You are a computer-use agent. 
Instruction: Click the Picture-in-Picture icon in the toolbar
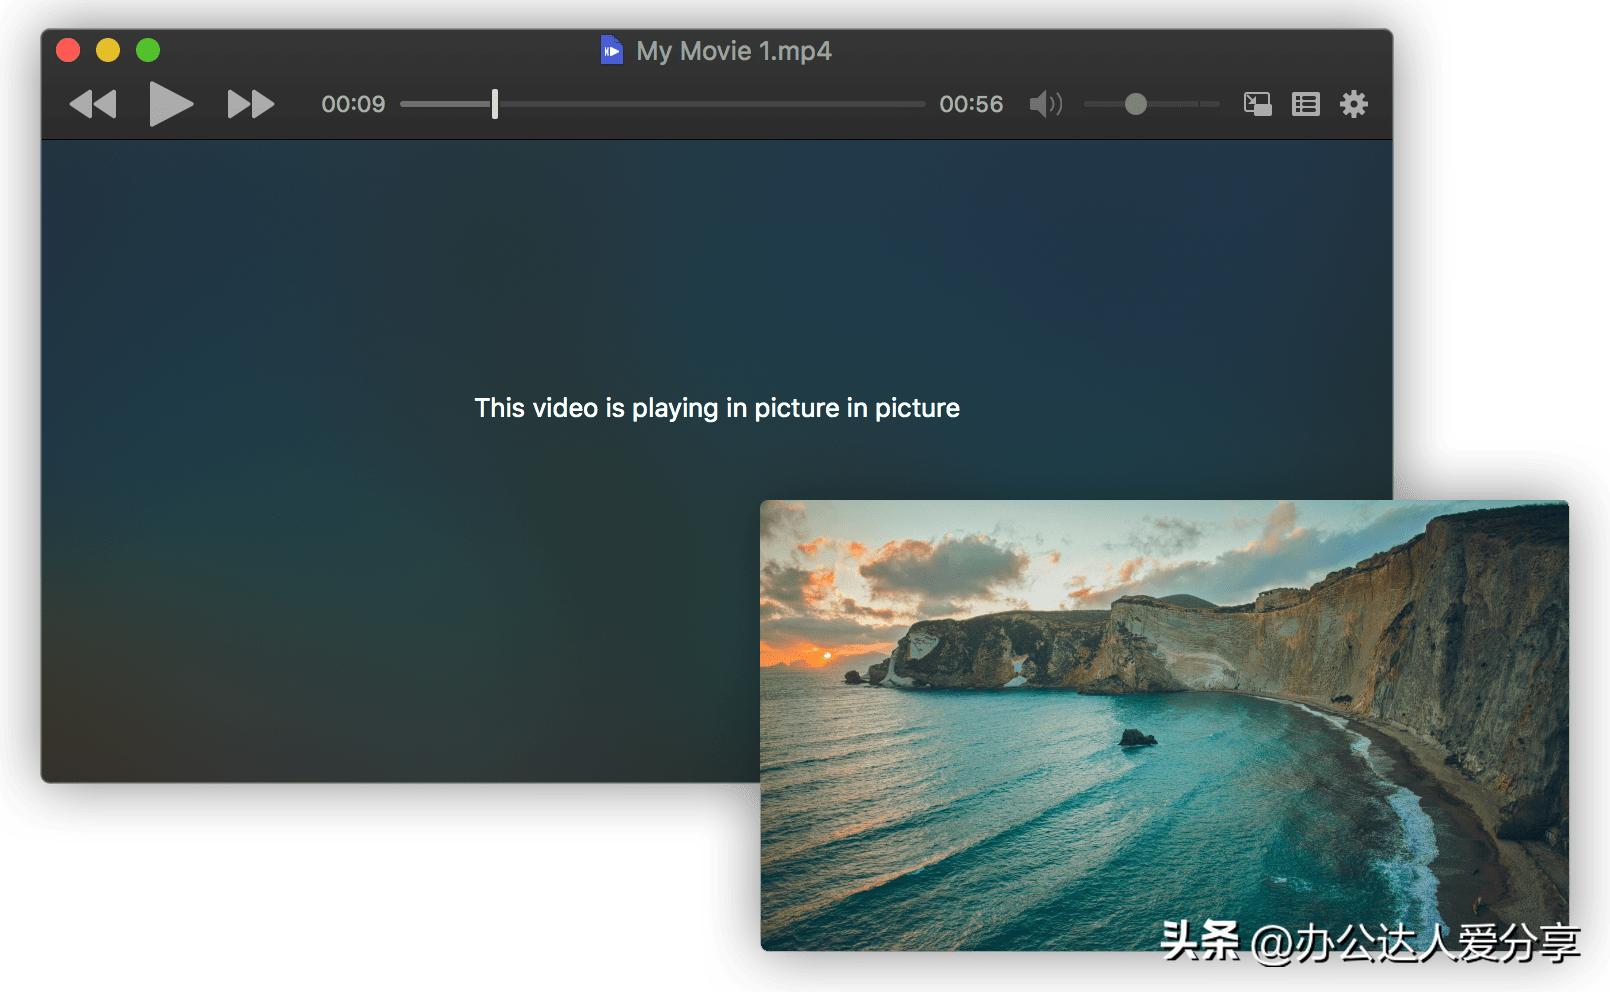[x=1258, y=103]
